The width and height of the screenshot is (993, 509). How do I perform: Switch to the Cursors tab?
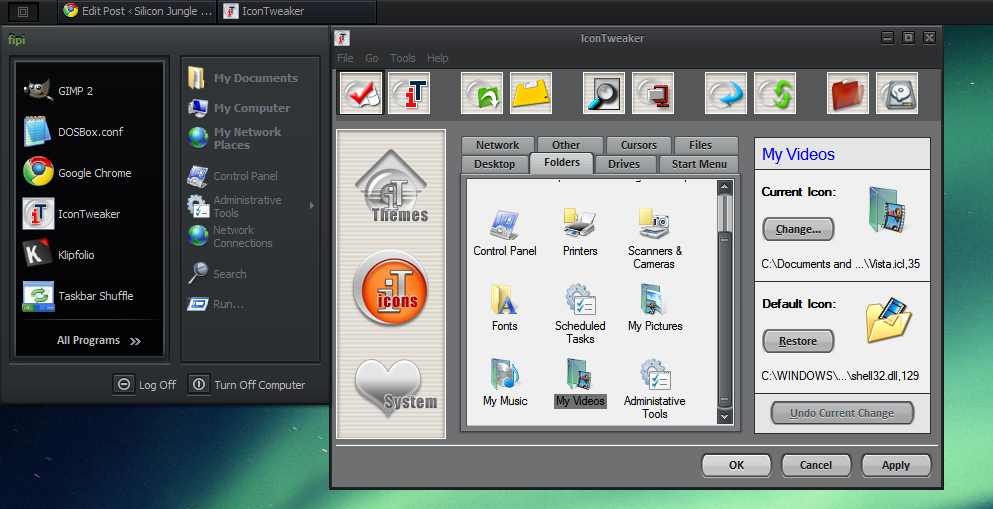[639, 145]
